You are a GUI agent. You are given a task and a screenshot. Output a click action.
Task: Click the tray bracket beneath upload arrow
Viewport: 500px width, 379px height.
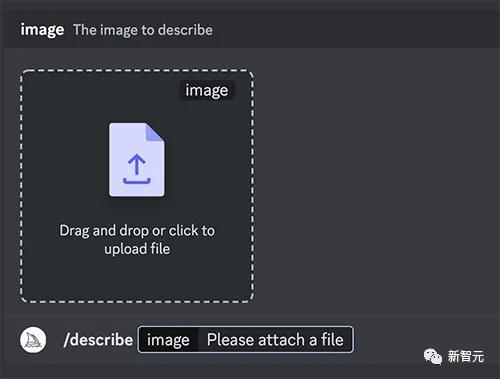(x=137, y=181)
